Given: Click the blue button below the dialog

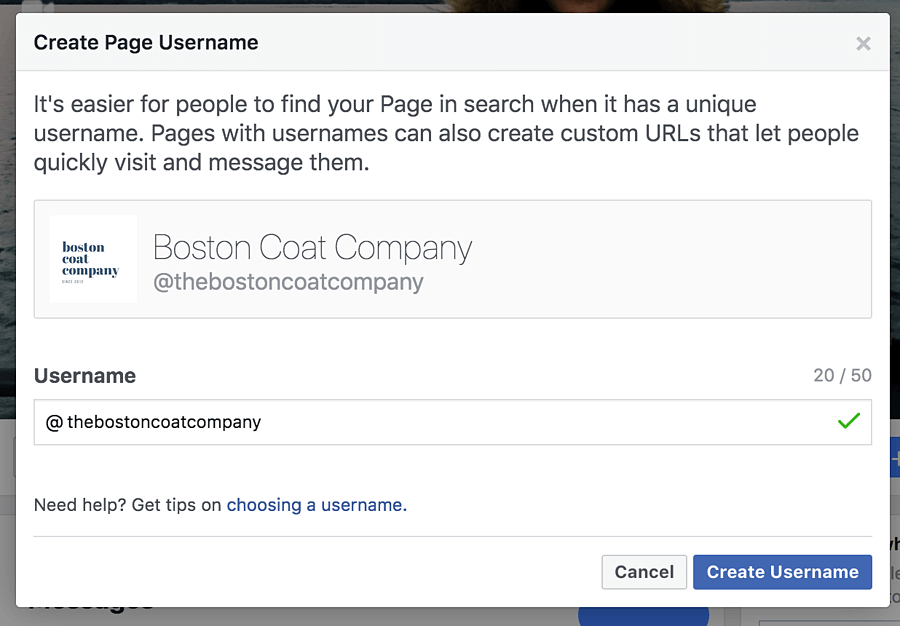Looking at the screenshot, I should (x=643, y=615).
